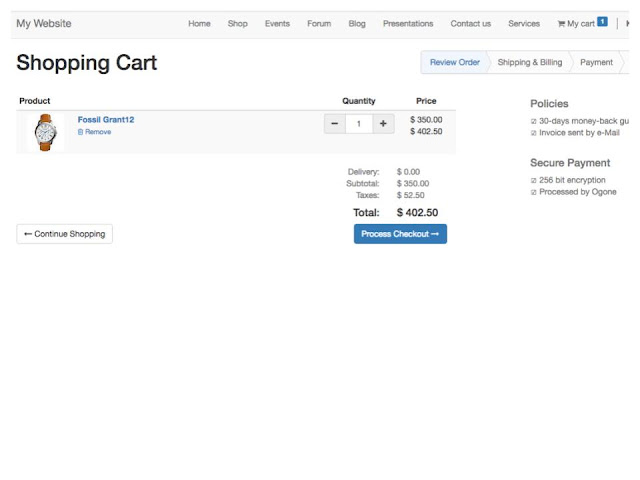Click the minus quantity button
This screenshot has width=640, height=480.
pyautogui.click(x=334, y=124)
